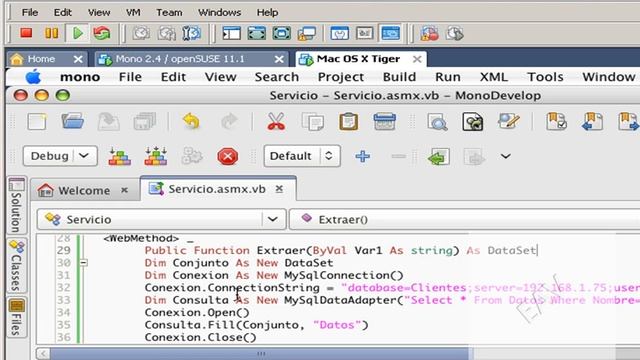Click the Conexion.Open() line

[x=197, y=313]
